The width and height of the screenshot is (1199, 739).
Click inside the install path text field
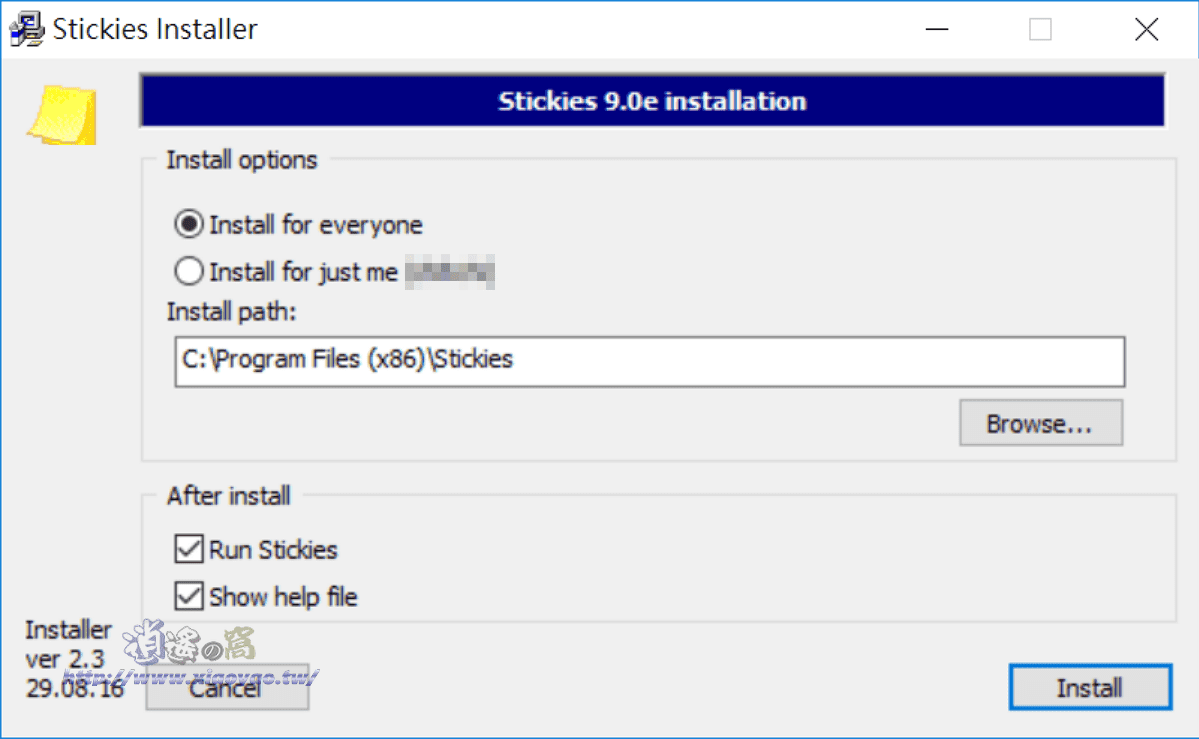pos(650,361)
